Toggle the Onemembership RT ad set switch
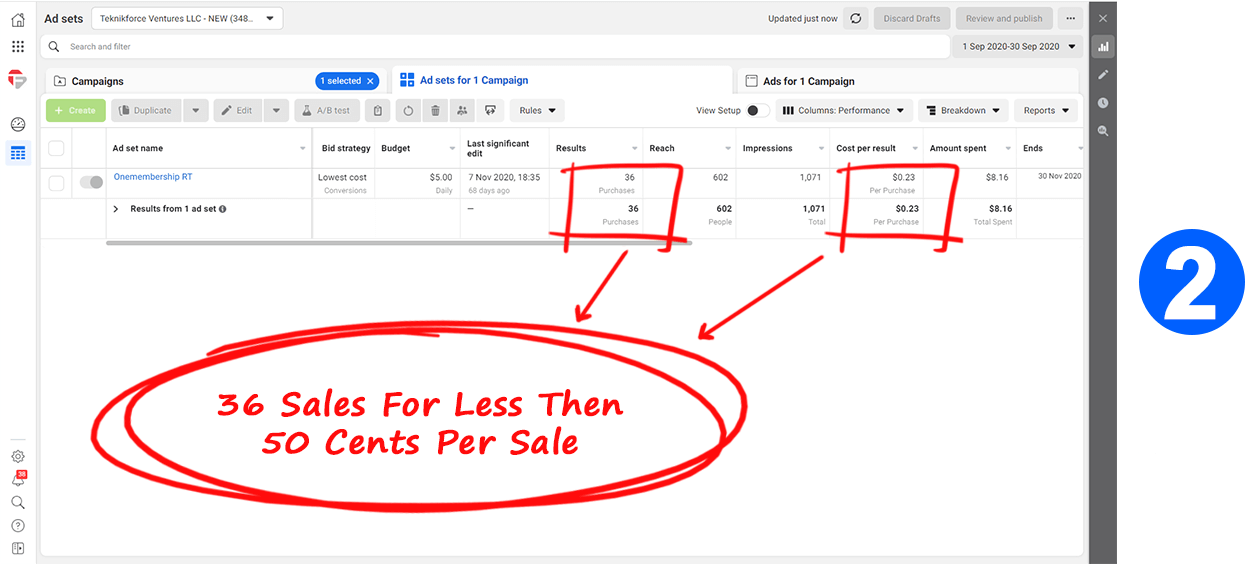Viewport: 1249px width, 564px height. 91,182
